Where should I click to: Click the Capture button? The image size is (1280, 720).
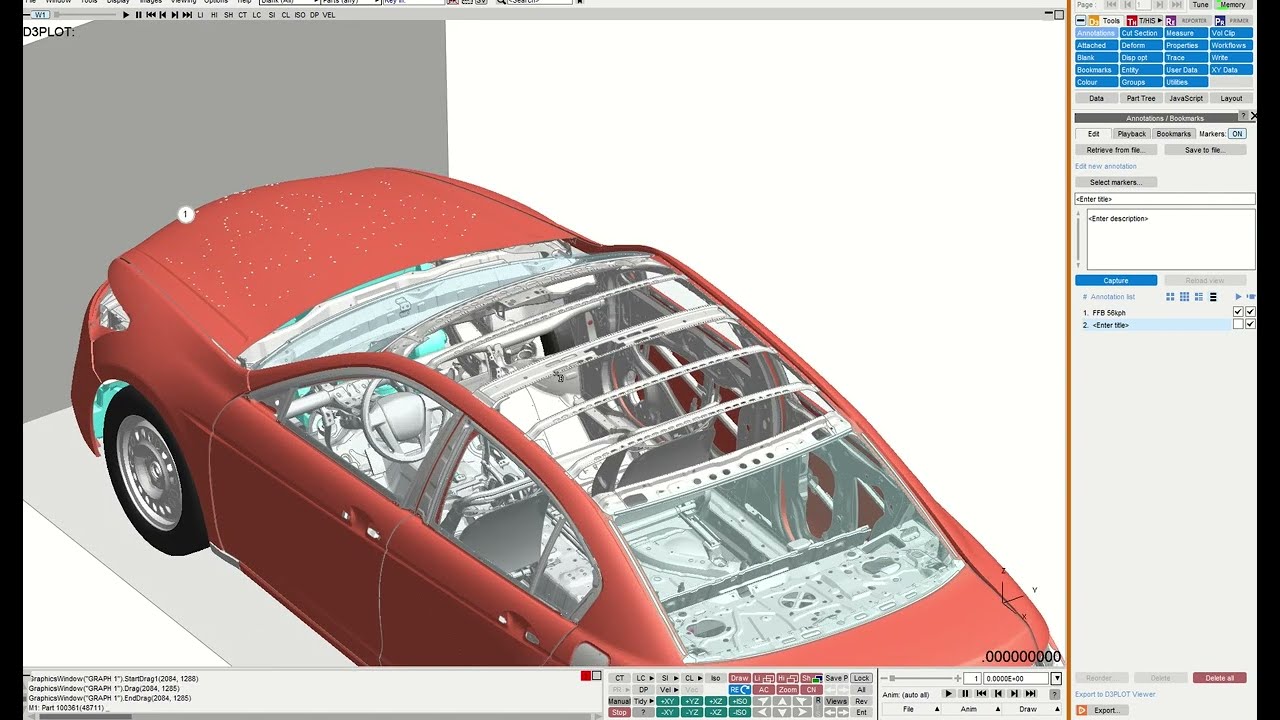tap(1116, 281)
